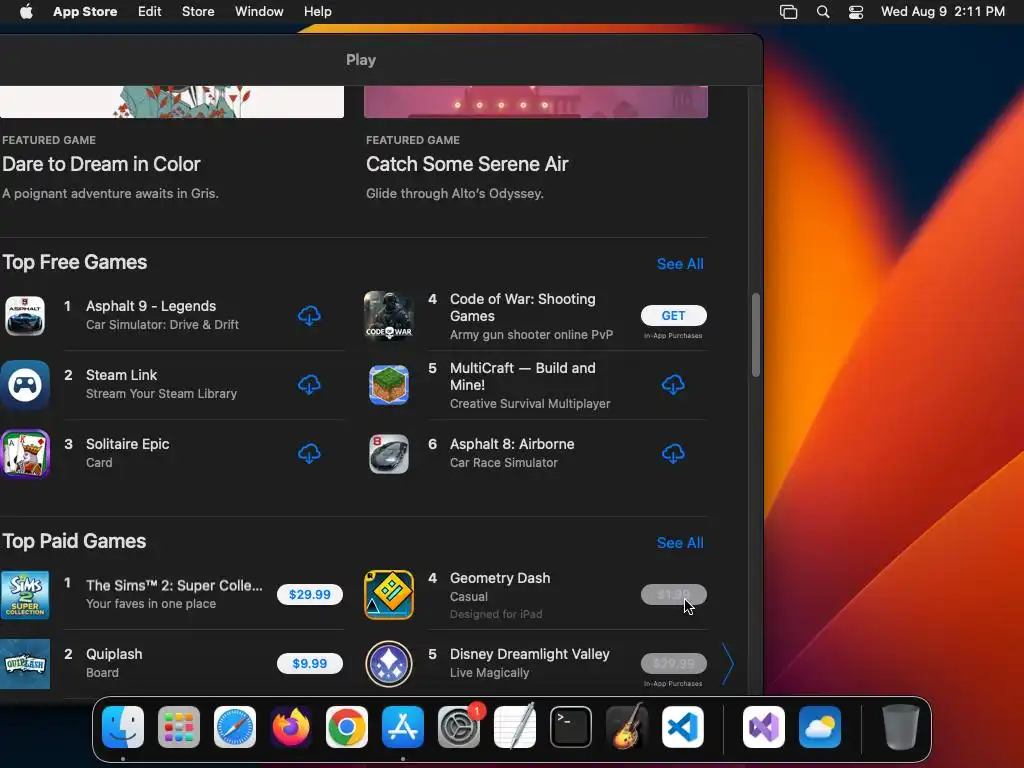The width and height of the screenshot is (1024, 768).
Task: Open the Weather app from the Dock
Action: point(820,727)
